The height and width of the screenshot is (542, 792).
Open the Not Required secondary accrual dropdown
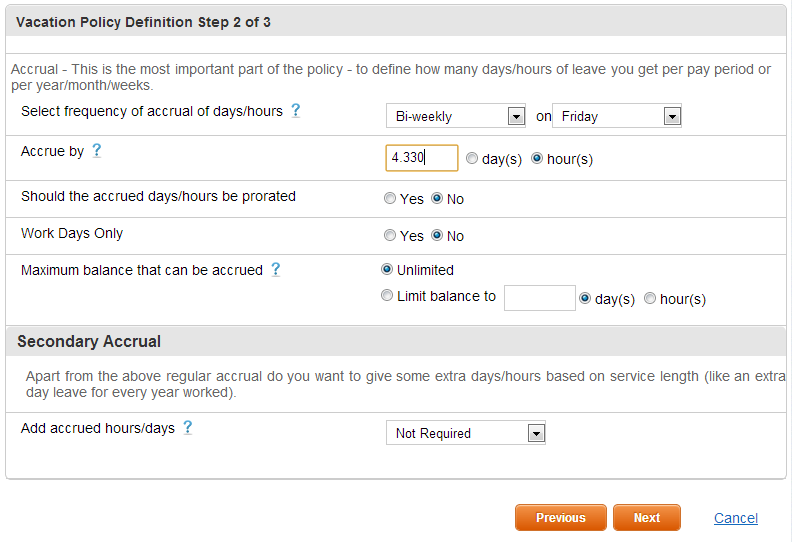click(x=466, y=433)
